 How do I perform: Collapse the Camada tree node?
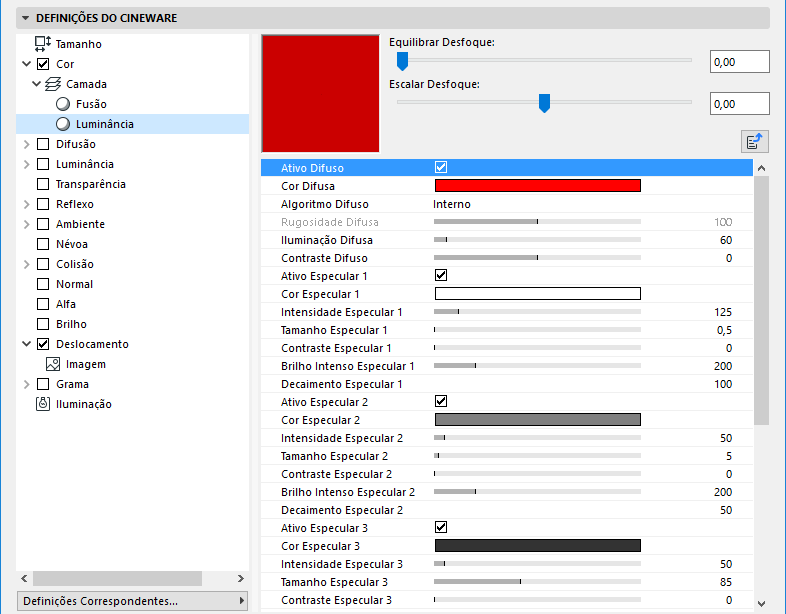coord(36,84)
